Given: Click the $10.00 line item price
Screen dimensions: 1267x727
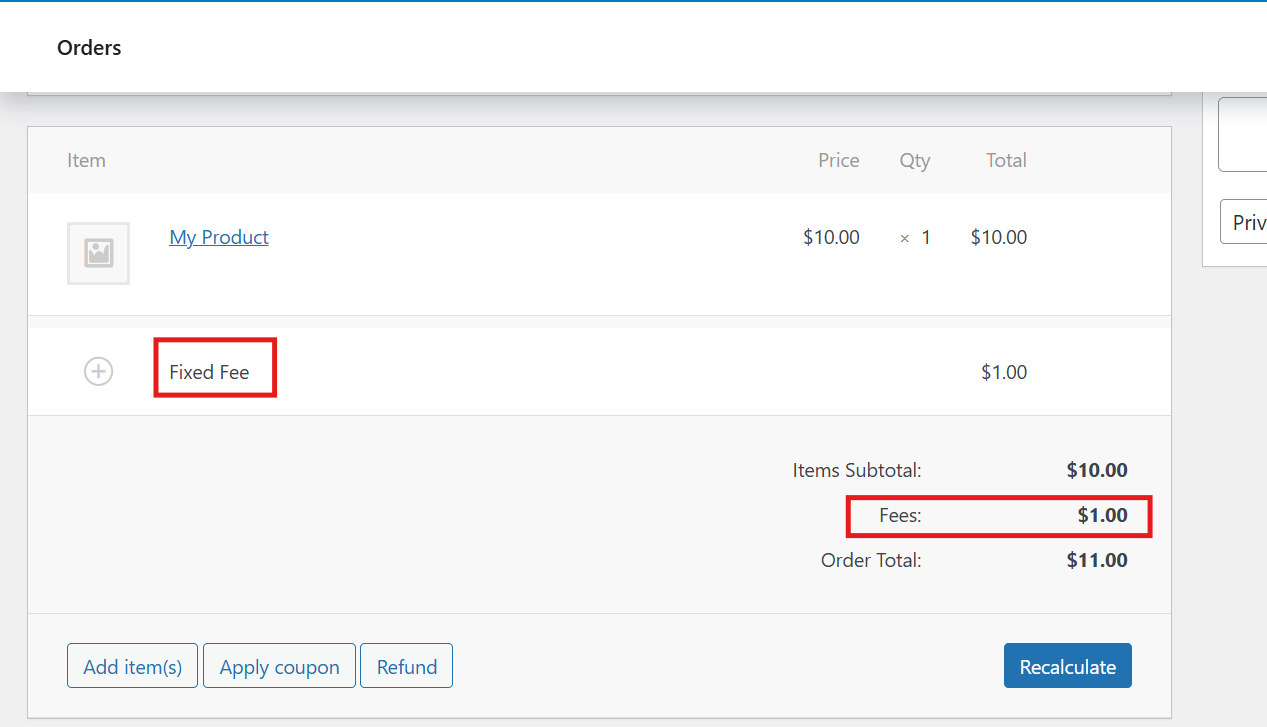Looking at the screenshot, I should tap(831, 237).
